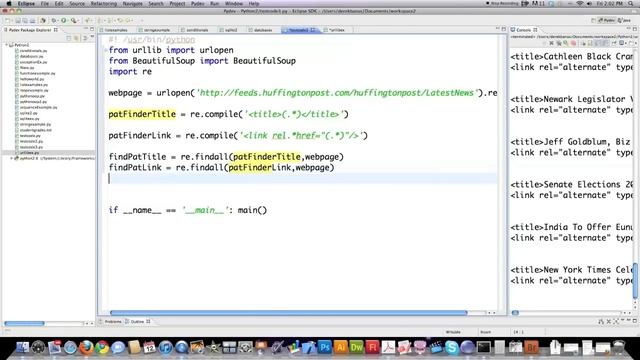Image resolution: width=640 pixels, height=360 pixels.
Task: Minimize the editor area
Action: pyautogui.click(x=498, y=29)
